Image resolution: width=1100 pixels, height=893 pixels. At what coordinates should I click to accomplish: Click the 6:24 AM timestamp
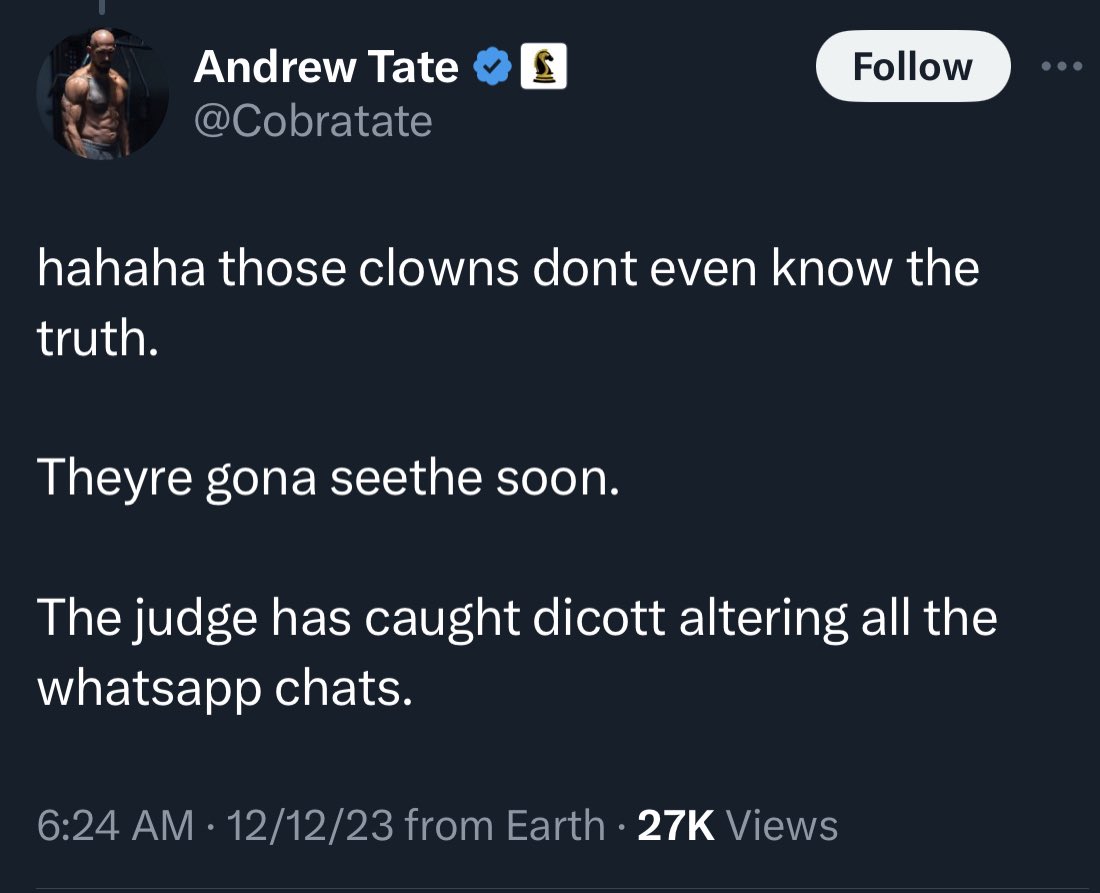click(115, 826)
